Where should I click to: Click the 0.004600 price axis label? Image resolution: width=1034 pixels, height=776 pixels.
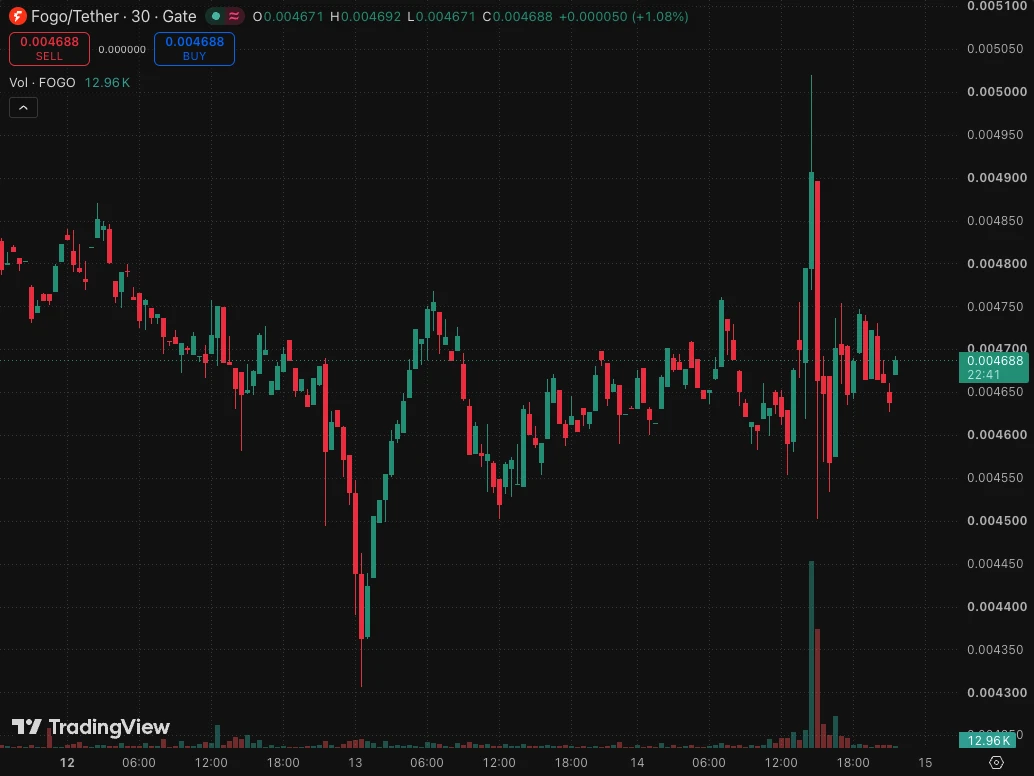996,434
